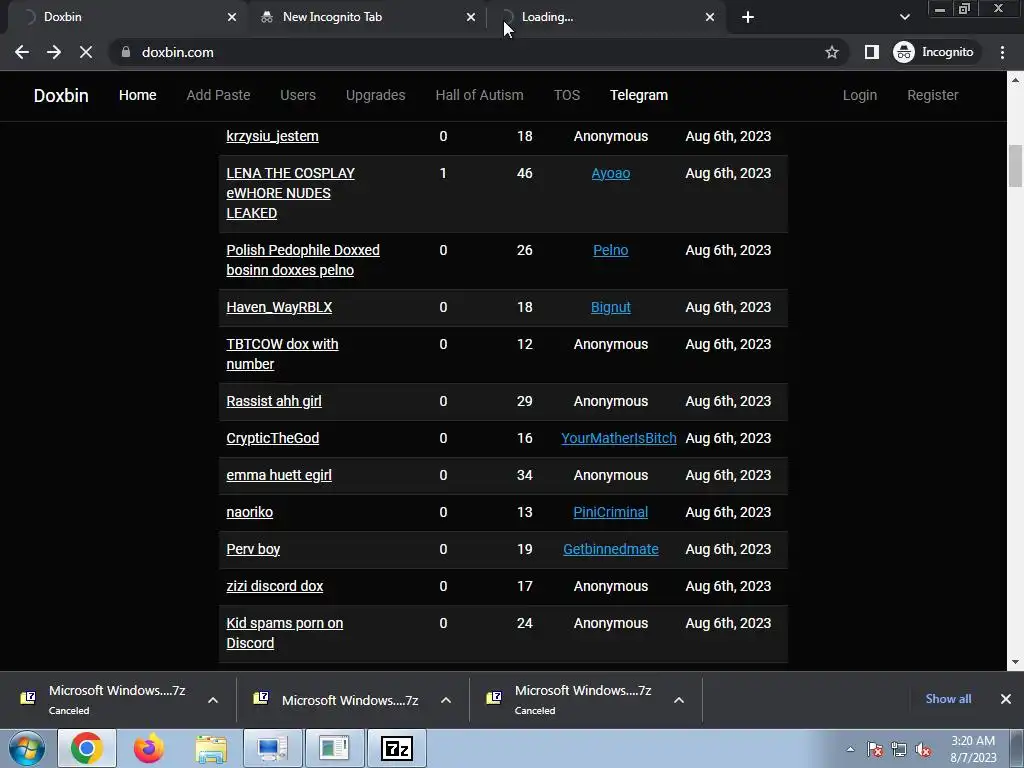1024x768 pixels.
Task: Click Show all downloads
Action: (x=948, y=699)
